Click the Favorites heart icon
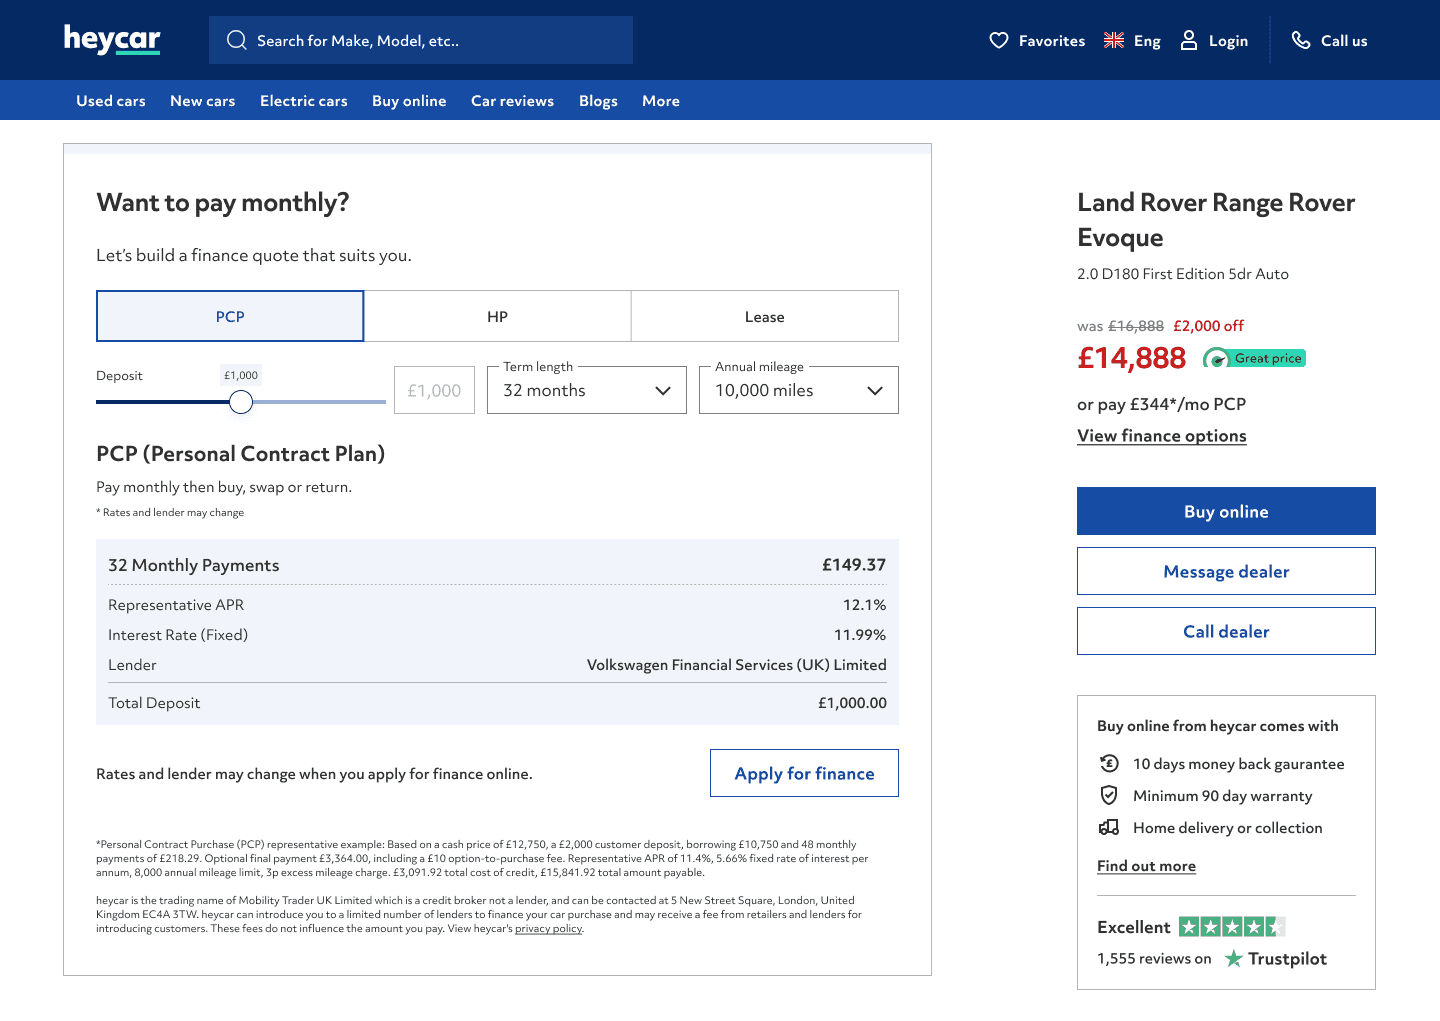 coord(999,40)
